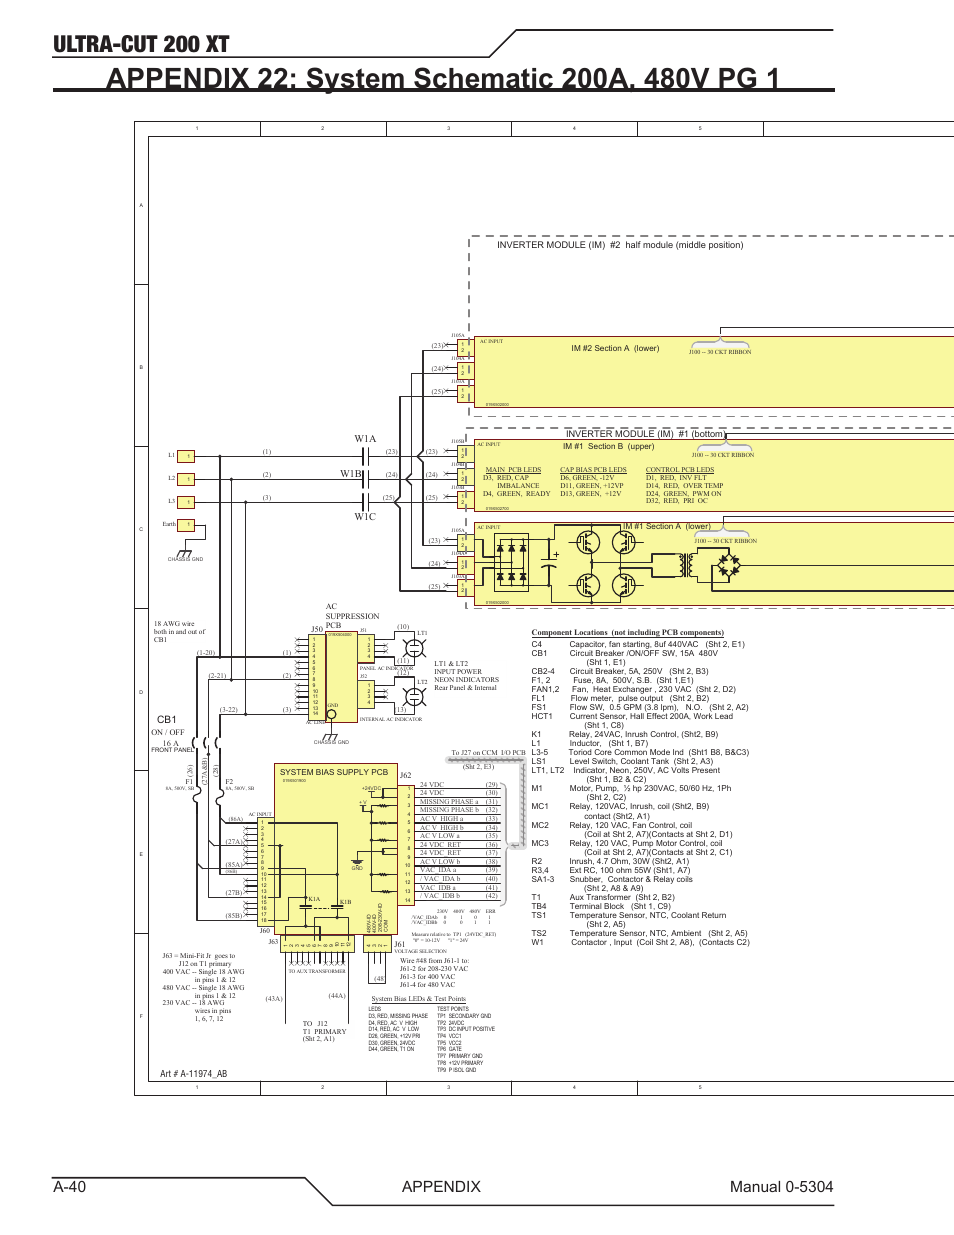The height and width of the screenshot is (1235, 954).
Task: Click the INTERNAL AC INDICATOR label
Action: point(391,719)
